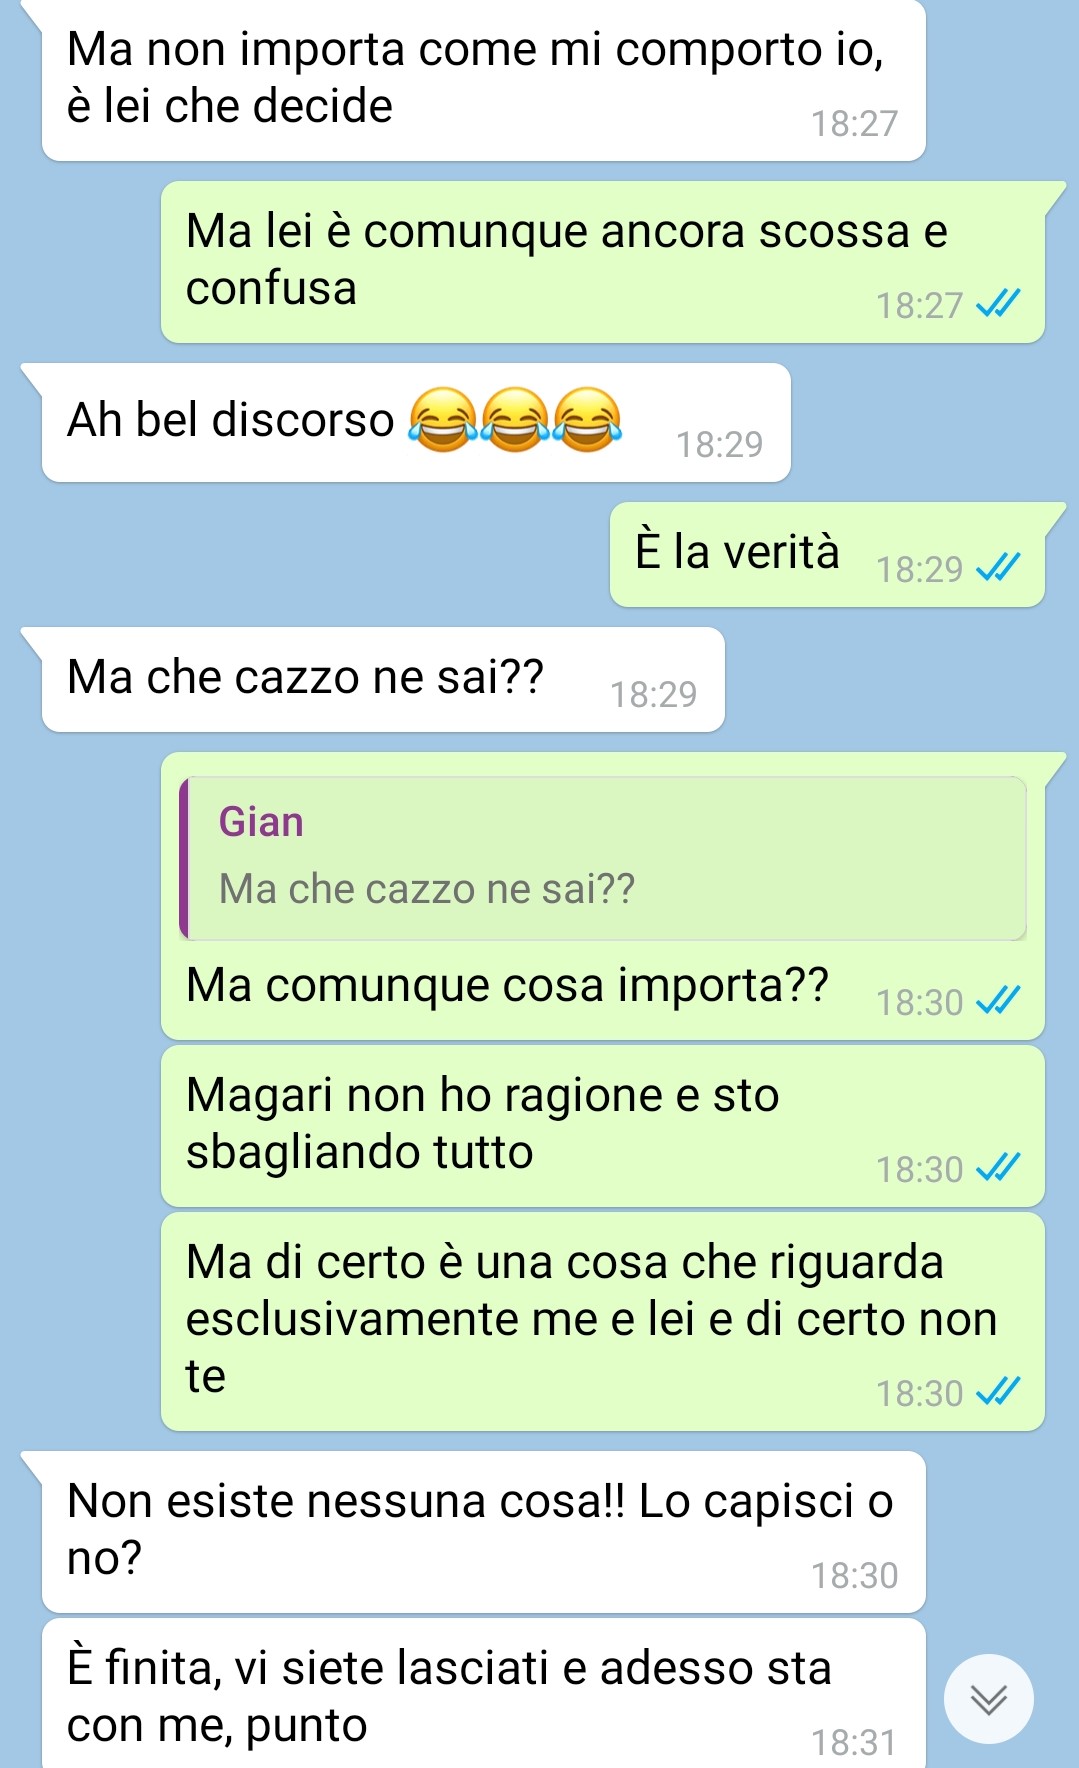Tap the double checkmarks on 'scossa e confusa' message
The height and width of the screenshot is (1768, 1079).
click(998, 303)
